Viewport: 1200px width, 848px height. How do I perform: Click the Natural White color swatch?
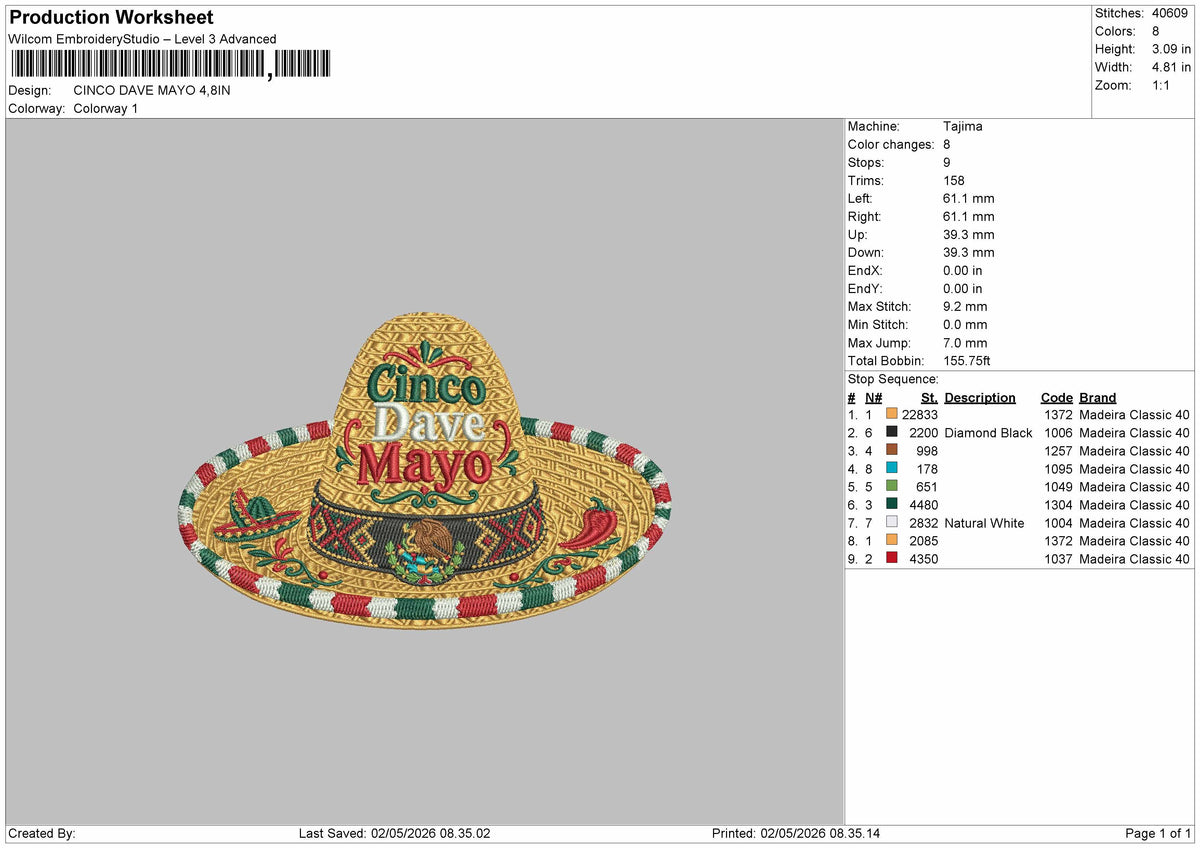pos(892,522)
